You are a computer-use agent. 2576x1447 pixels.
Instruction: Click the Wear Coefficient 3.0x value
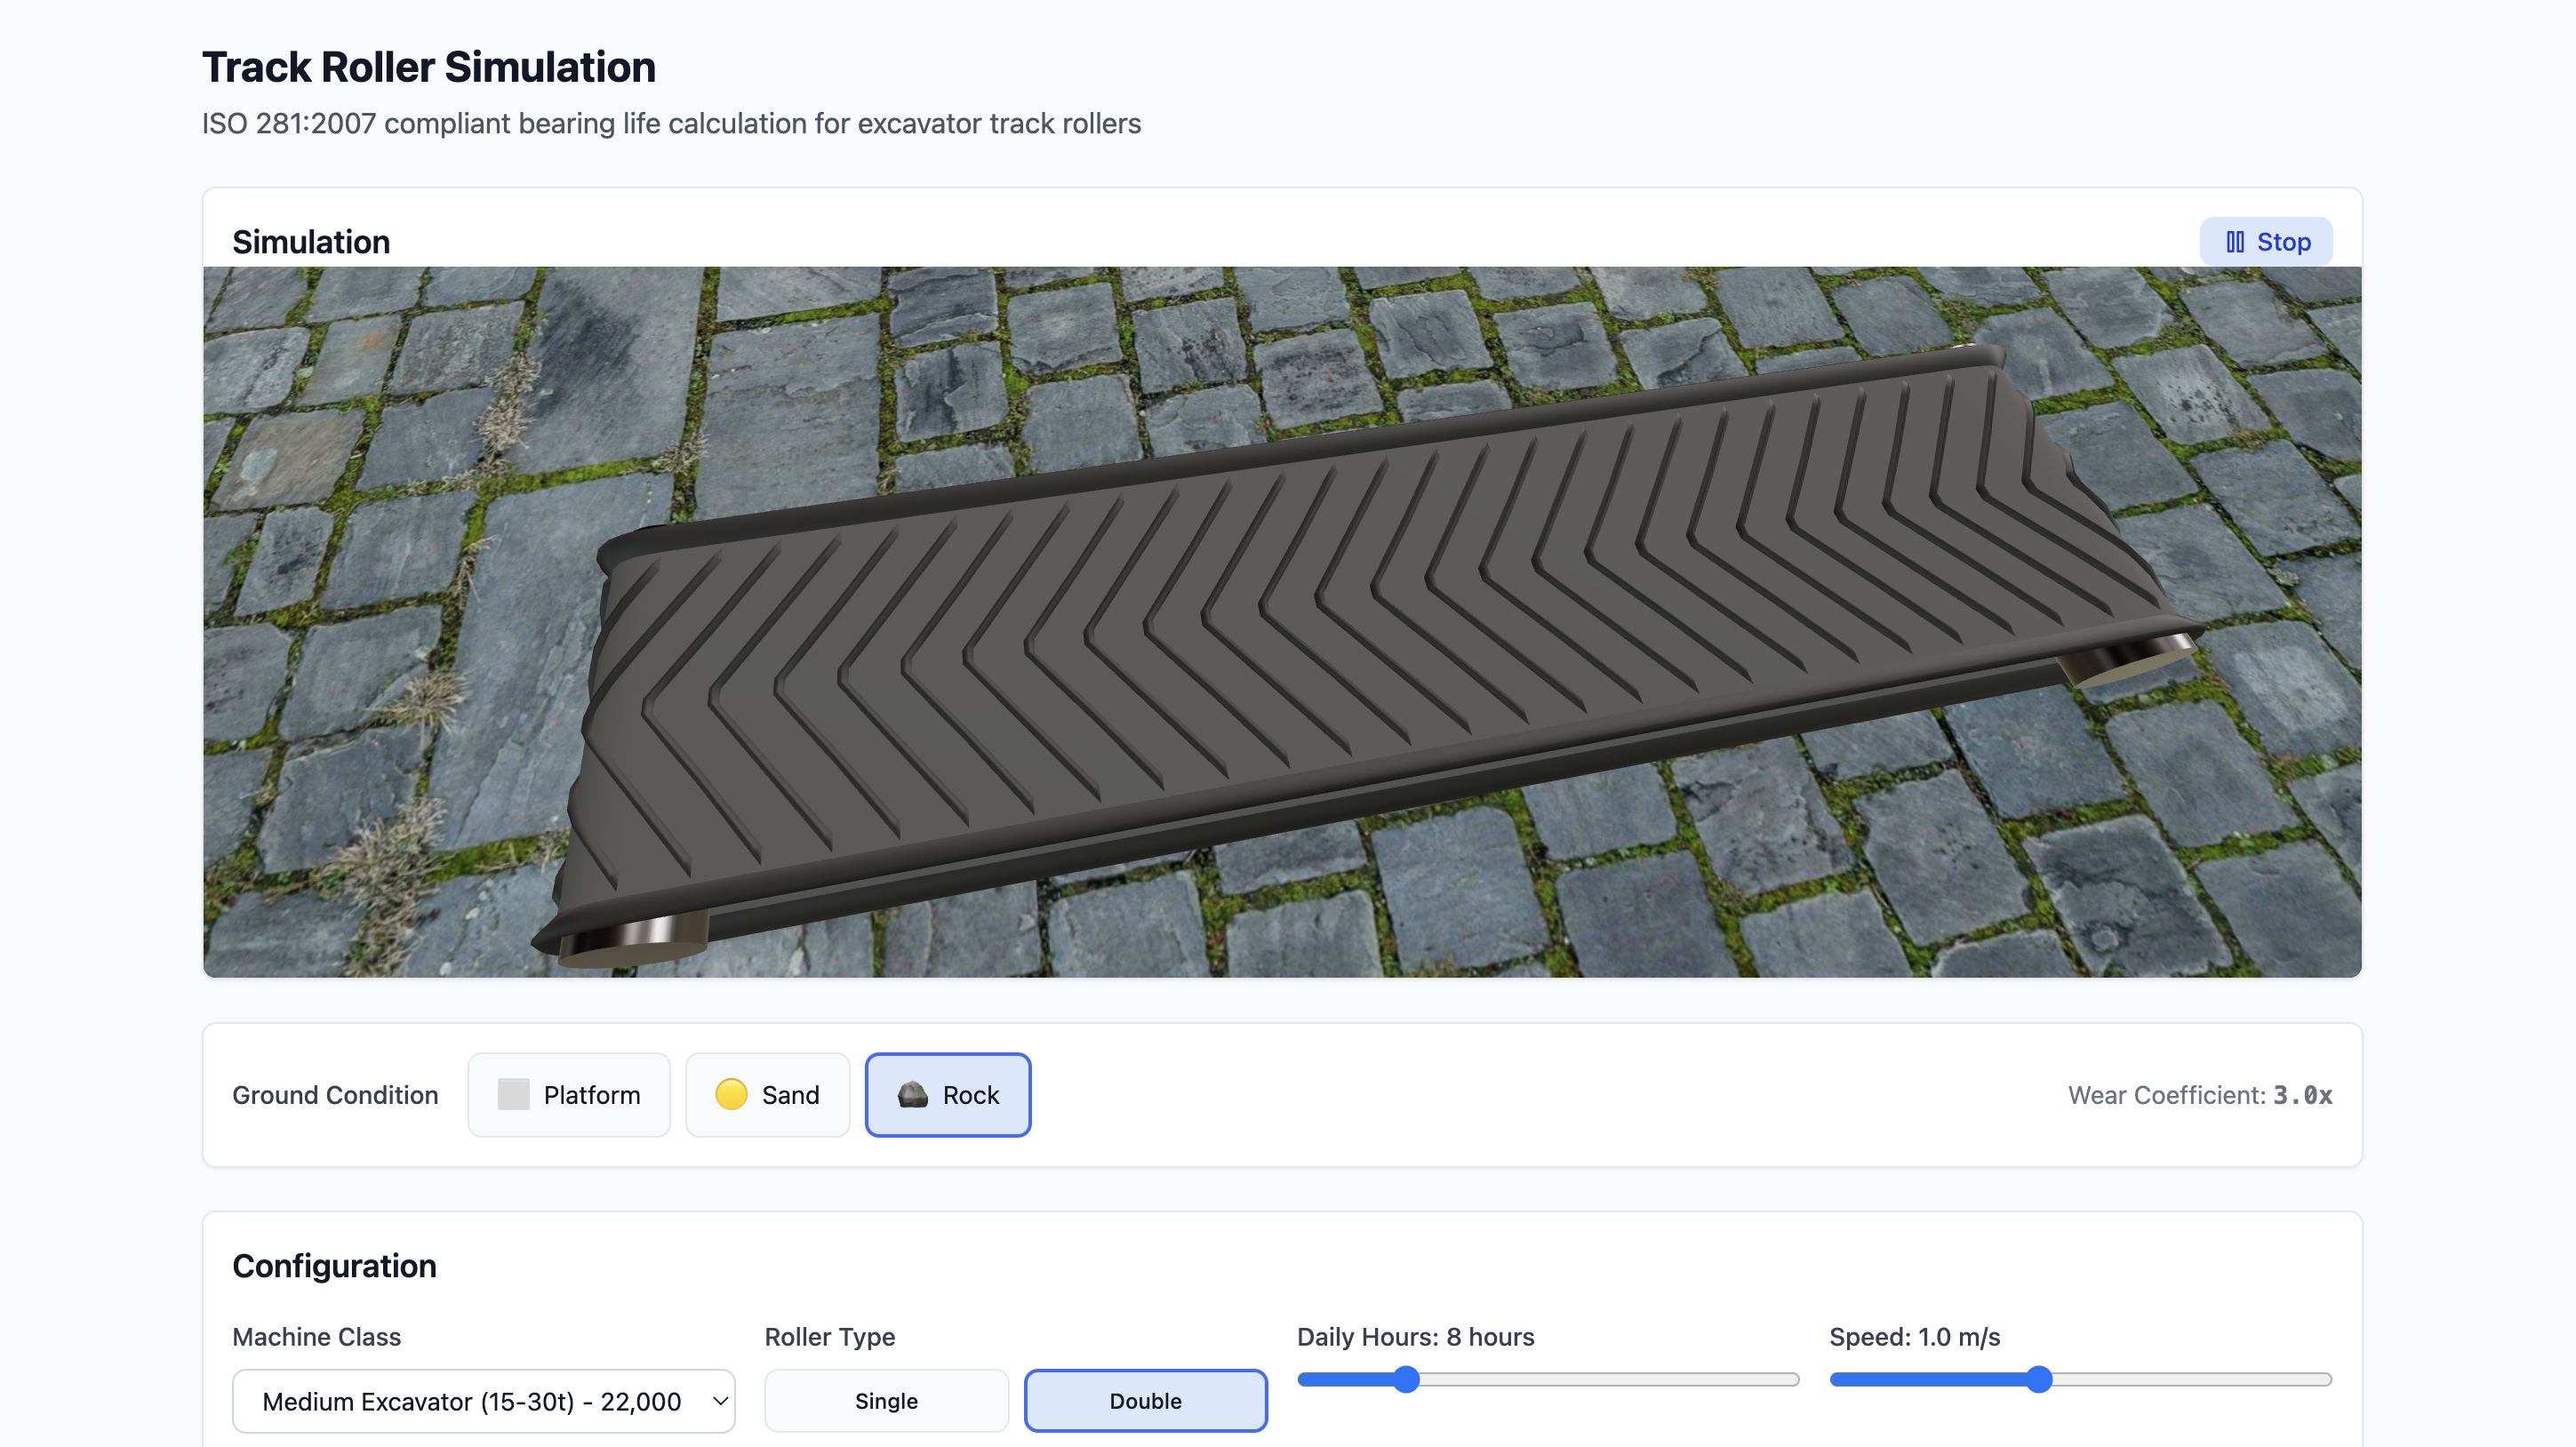(2302, 1095)
